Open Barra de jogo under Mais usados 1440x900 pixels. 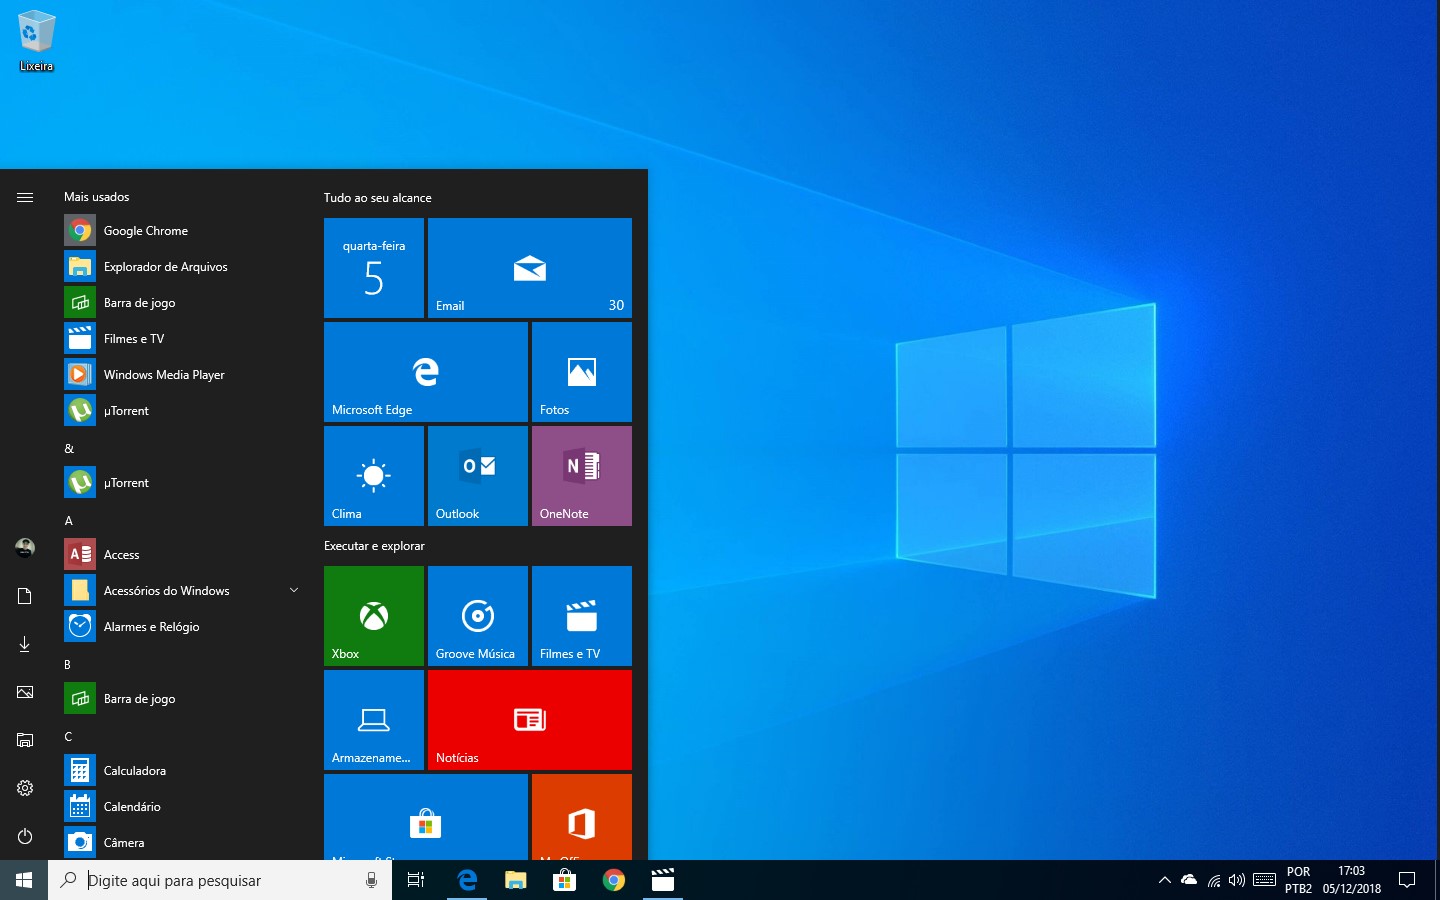click(x=184, y=303)
